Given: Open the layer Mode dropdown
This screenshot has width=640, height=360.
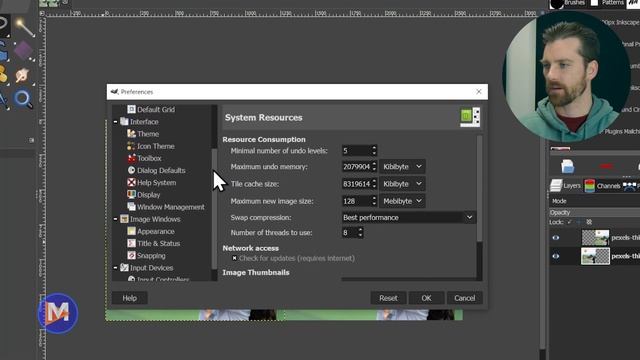Looking at the screenshot, I should coord(595,201).
